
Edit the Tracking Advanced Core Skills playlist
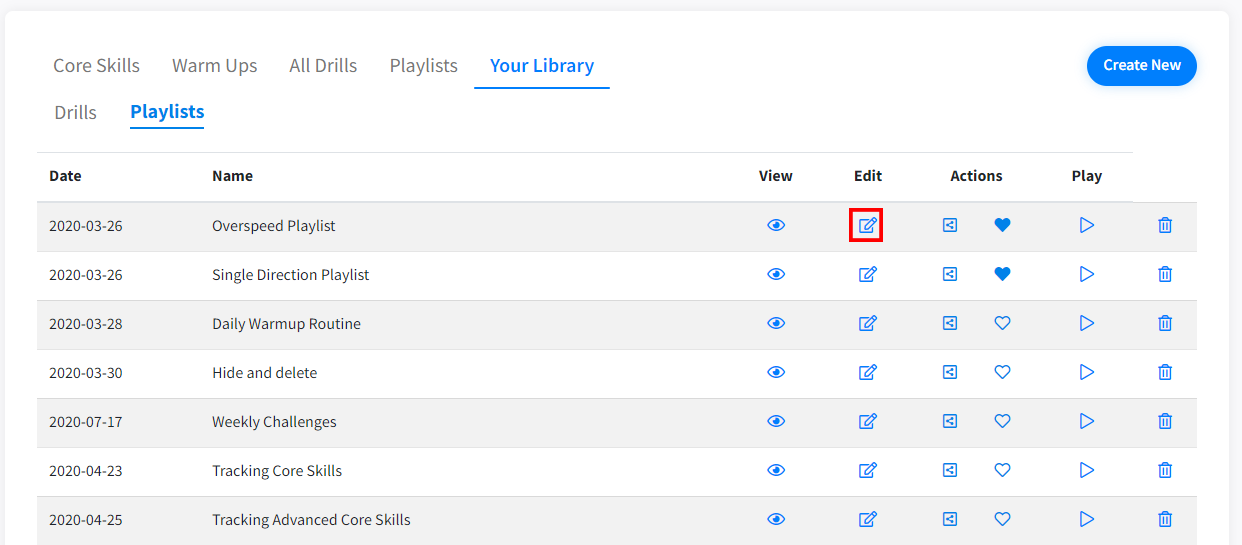point(867,519)
